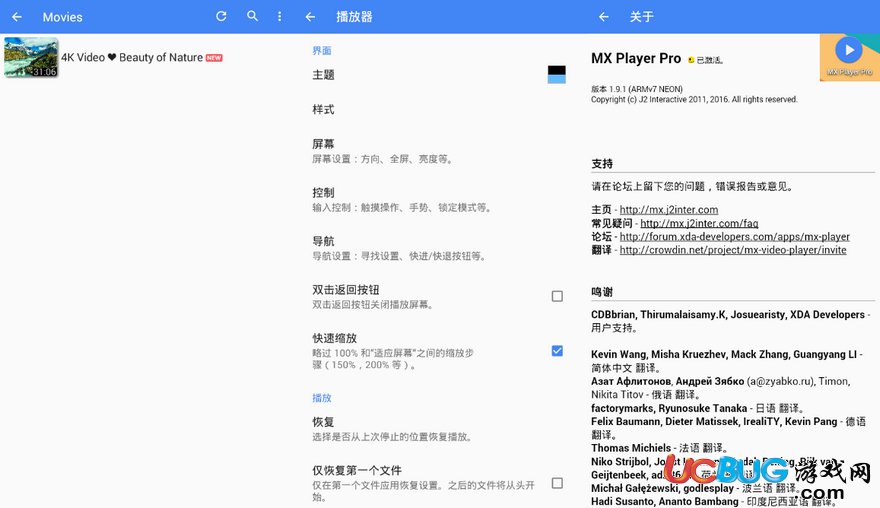Open the overflow menu in Movies toolbar
This screenshot has height=508, width=880.
pos(279,16)
